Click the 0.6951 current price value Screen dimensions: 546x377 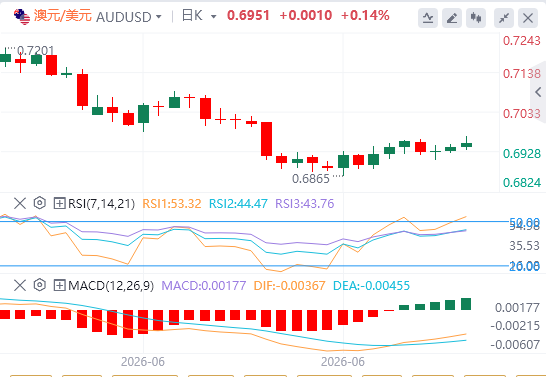click(248, 16)
